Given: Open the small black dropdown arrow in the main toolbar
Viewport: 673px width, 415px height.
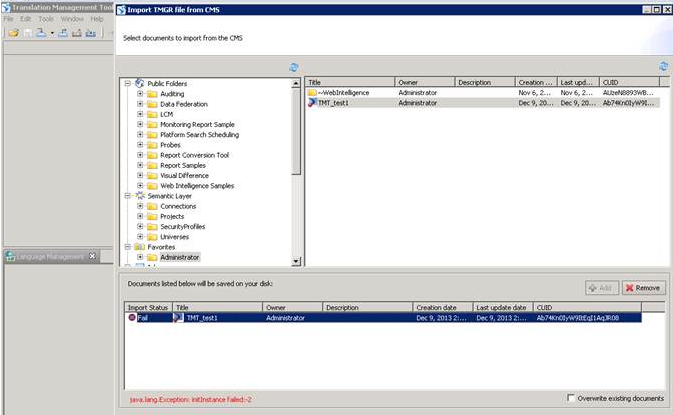Looking at the screenshot, I should pos(52,33).
